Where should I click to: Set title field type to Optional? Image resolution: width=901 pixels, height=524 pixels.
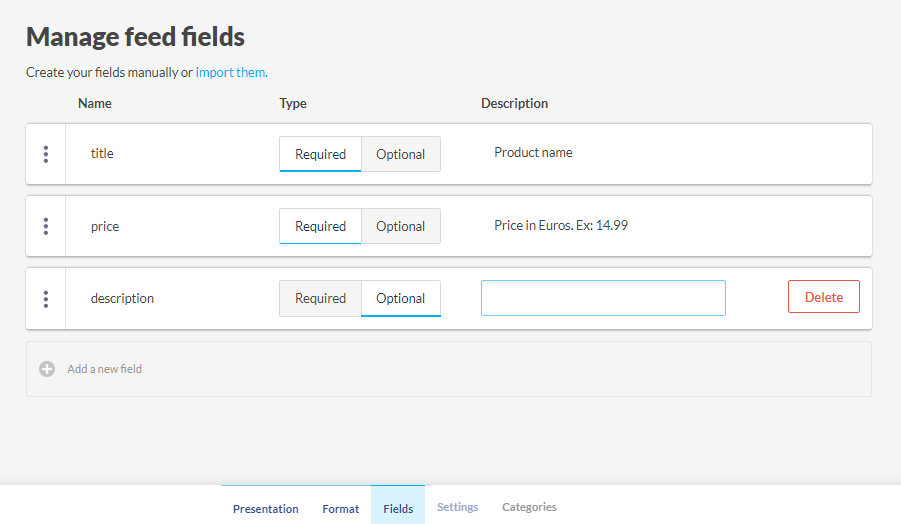(400, 154)
